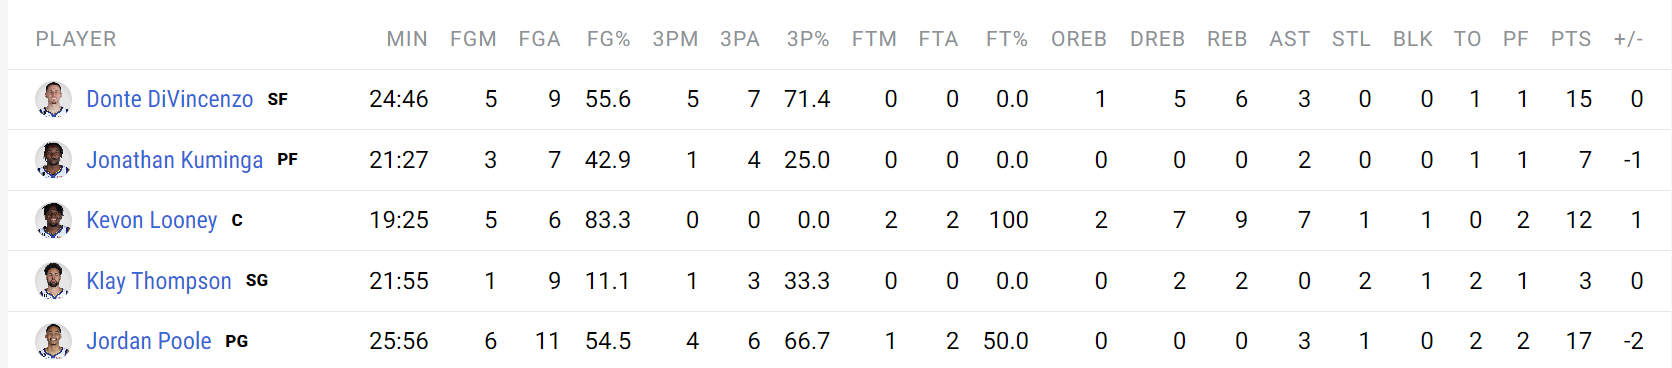Click Donte DiVincenzo's headshot avatar
The height and width of the screenshot is (368, 1672).
point(53,99)
